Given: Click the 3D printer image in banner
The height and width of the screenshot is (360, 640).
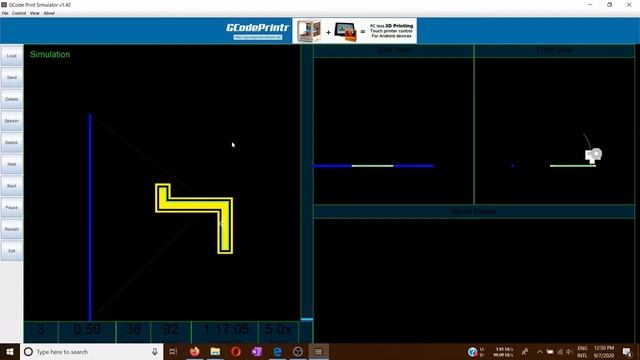Looking at the screenshot, I should 309,31.
